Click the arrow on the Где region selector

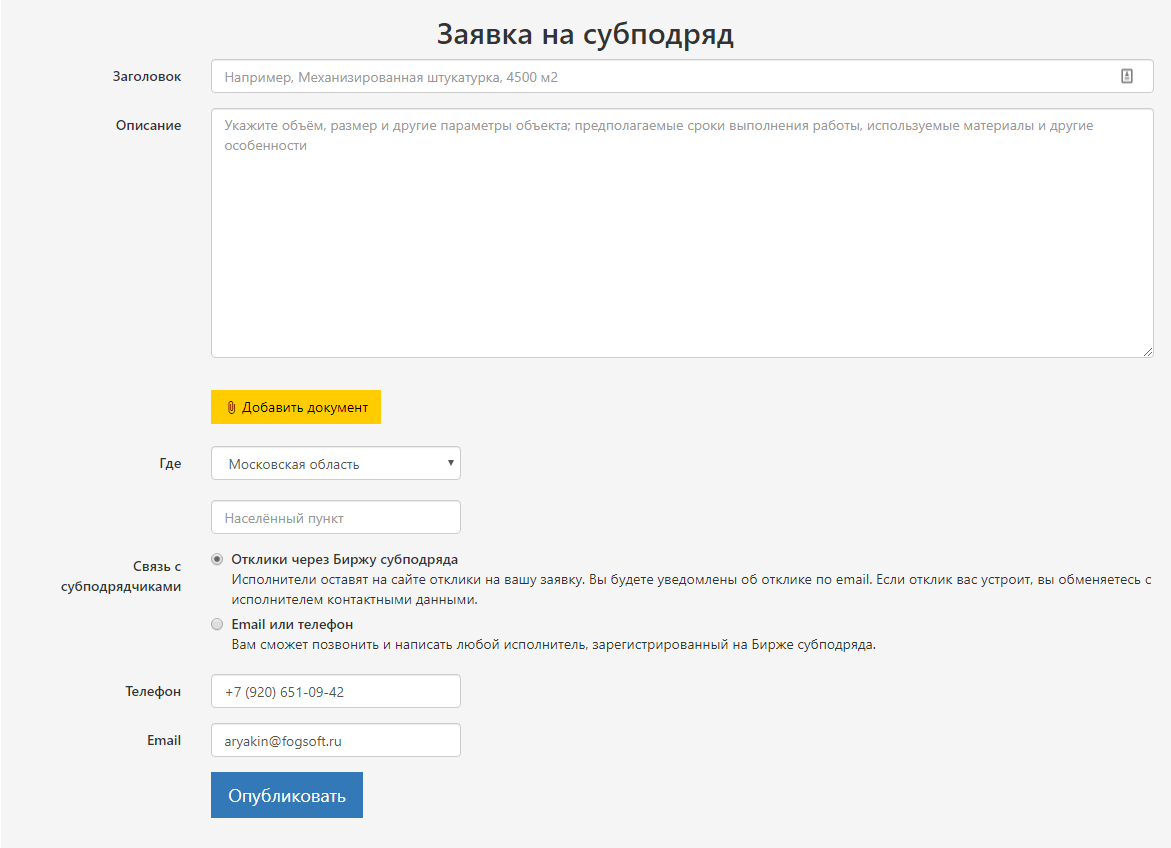pyautogui.click(x=451, y=463)
